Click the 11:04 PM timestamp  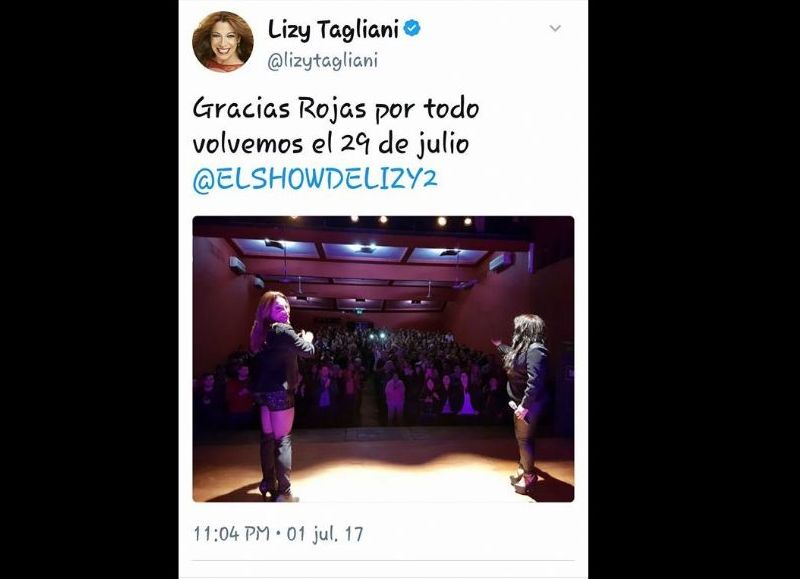(232, 534)
